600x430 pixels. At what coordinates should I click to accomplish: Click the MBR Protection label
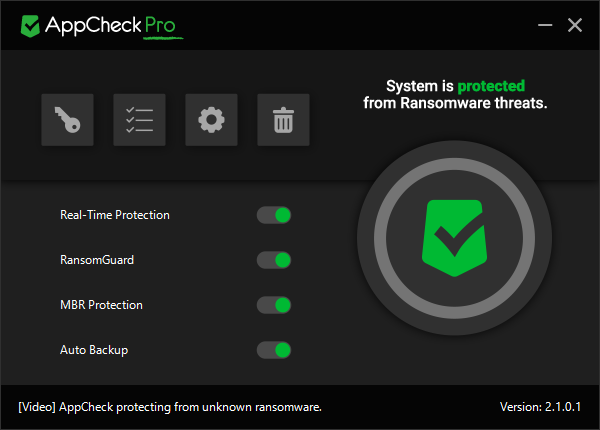101,305
